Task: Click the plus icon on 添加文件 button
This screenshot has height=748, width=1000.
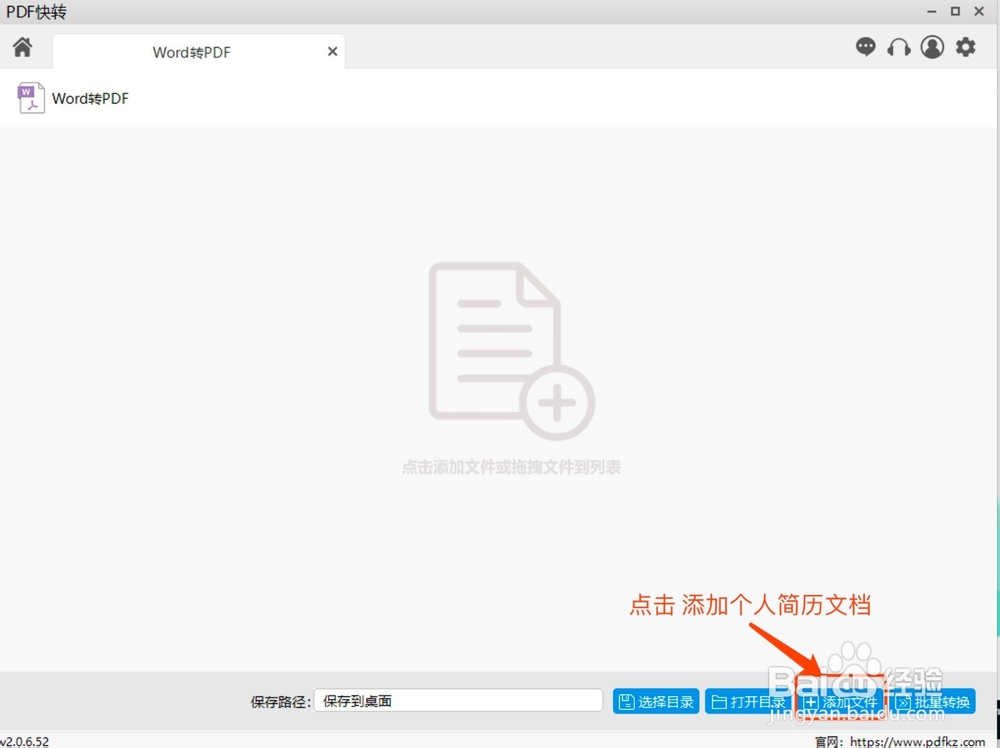Action: (x=811, y=701)
